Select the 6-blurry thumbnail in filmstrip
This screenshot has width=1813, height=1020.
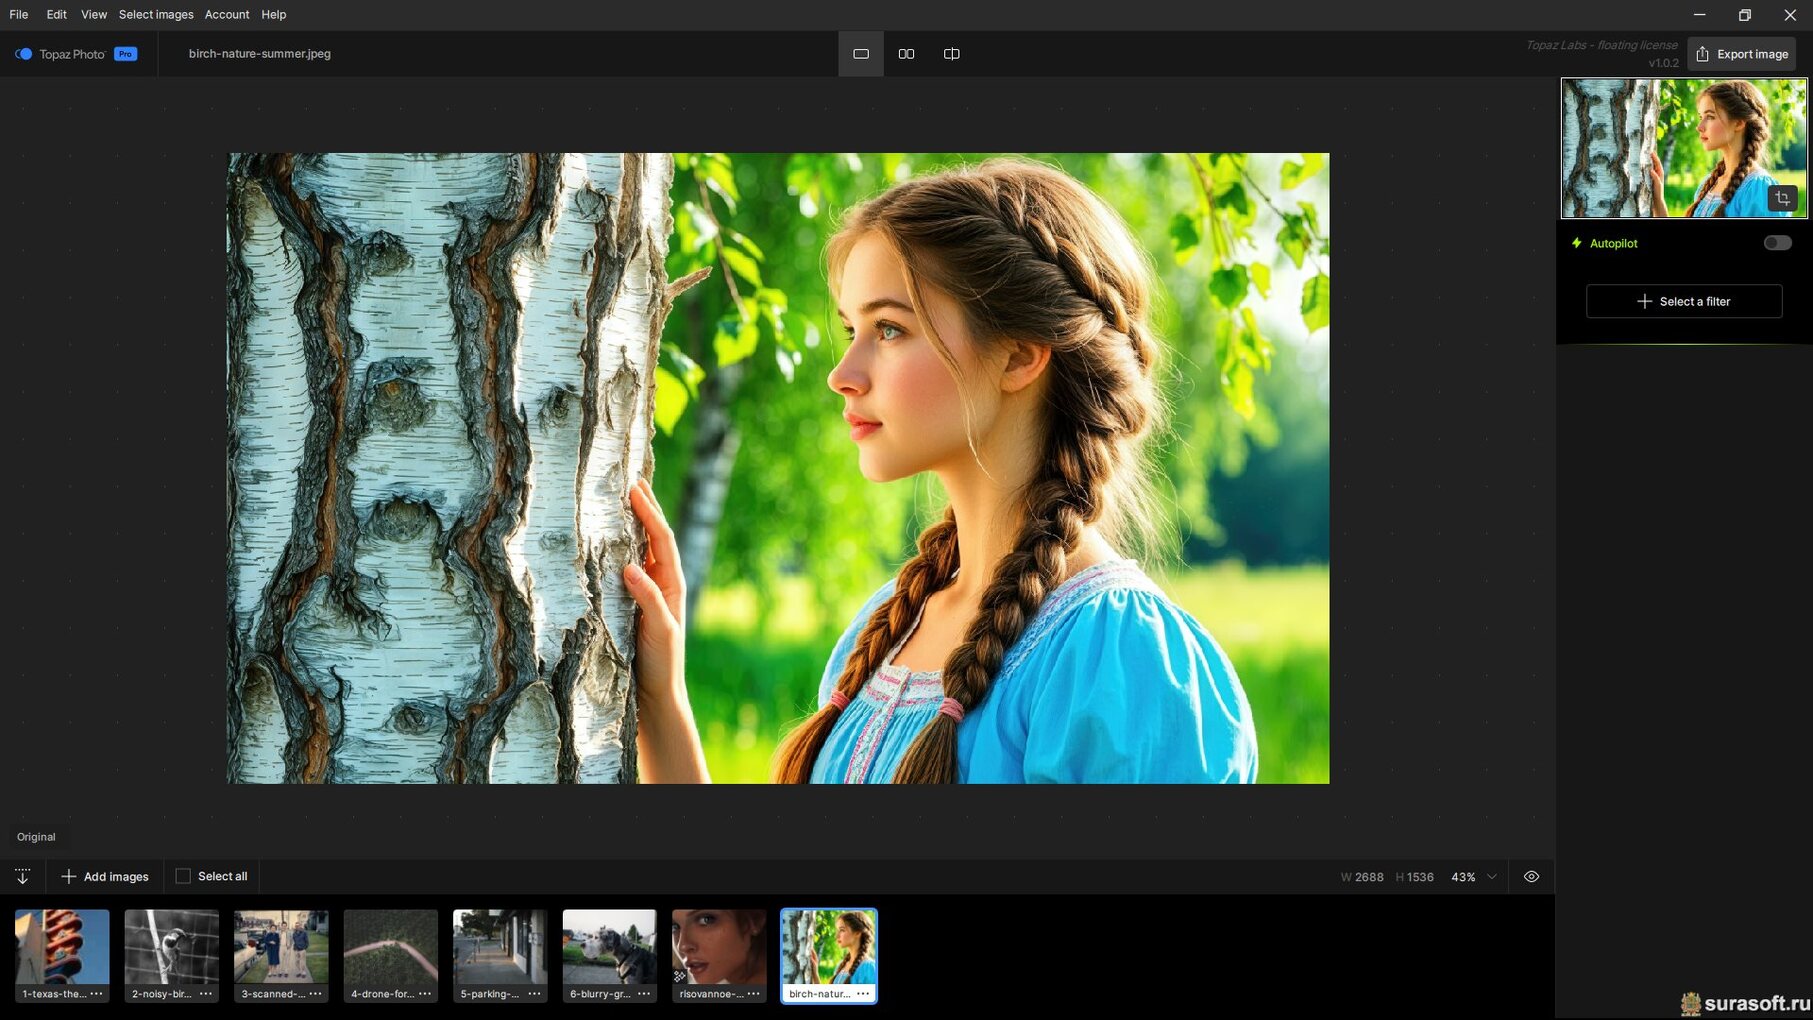pos(609,947)
